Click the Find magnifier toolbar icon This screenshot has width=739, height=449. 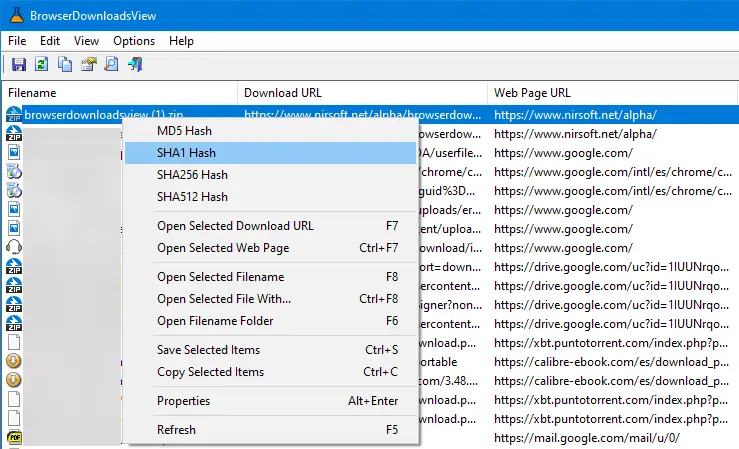click(x=112, y=66)
